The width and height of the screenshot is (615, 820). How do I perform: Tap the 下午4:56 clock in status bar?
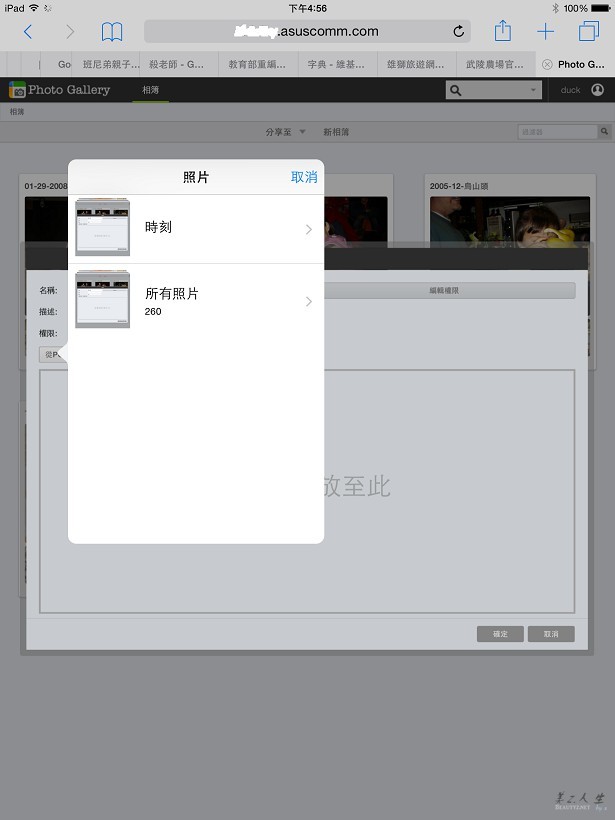coord(308,8)
